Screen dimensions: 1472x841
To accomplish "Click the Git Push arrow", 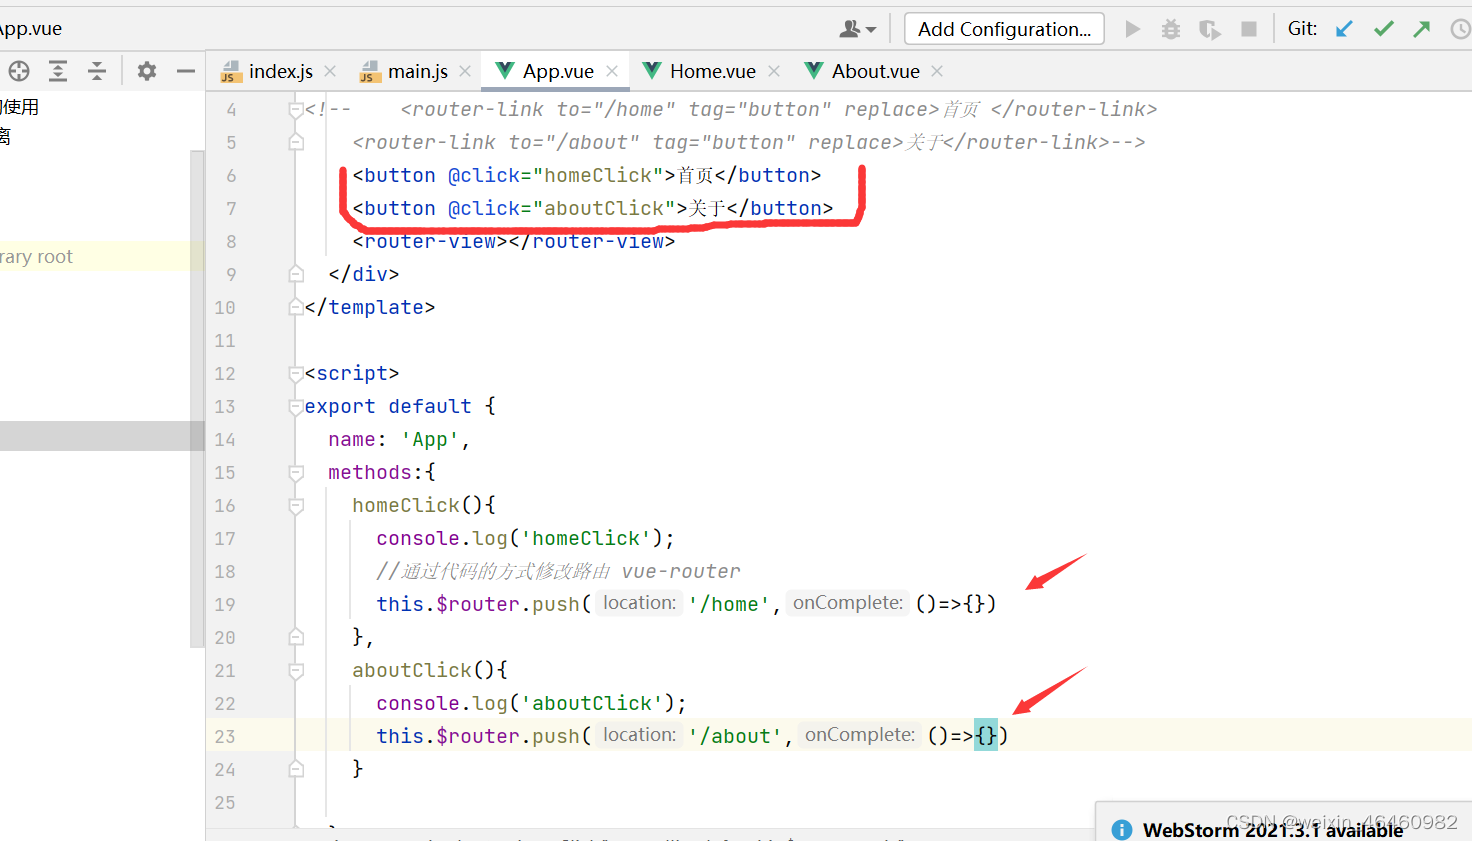I will coord(1422,29).
